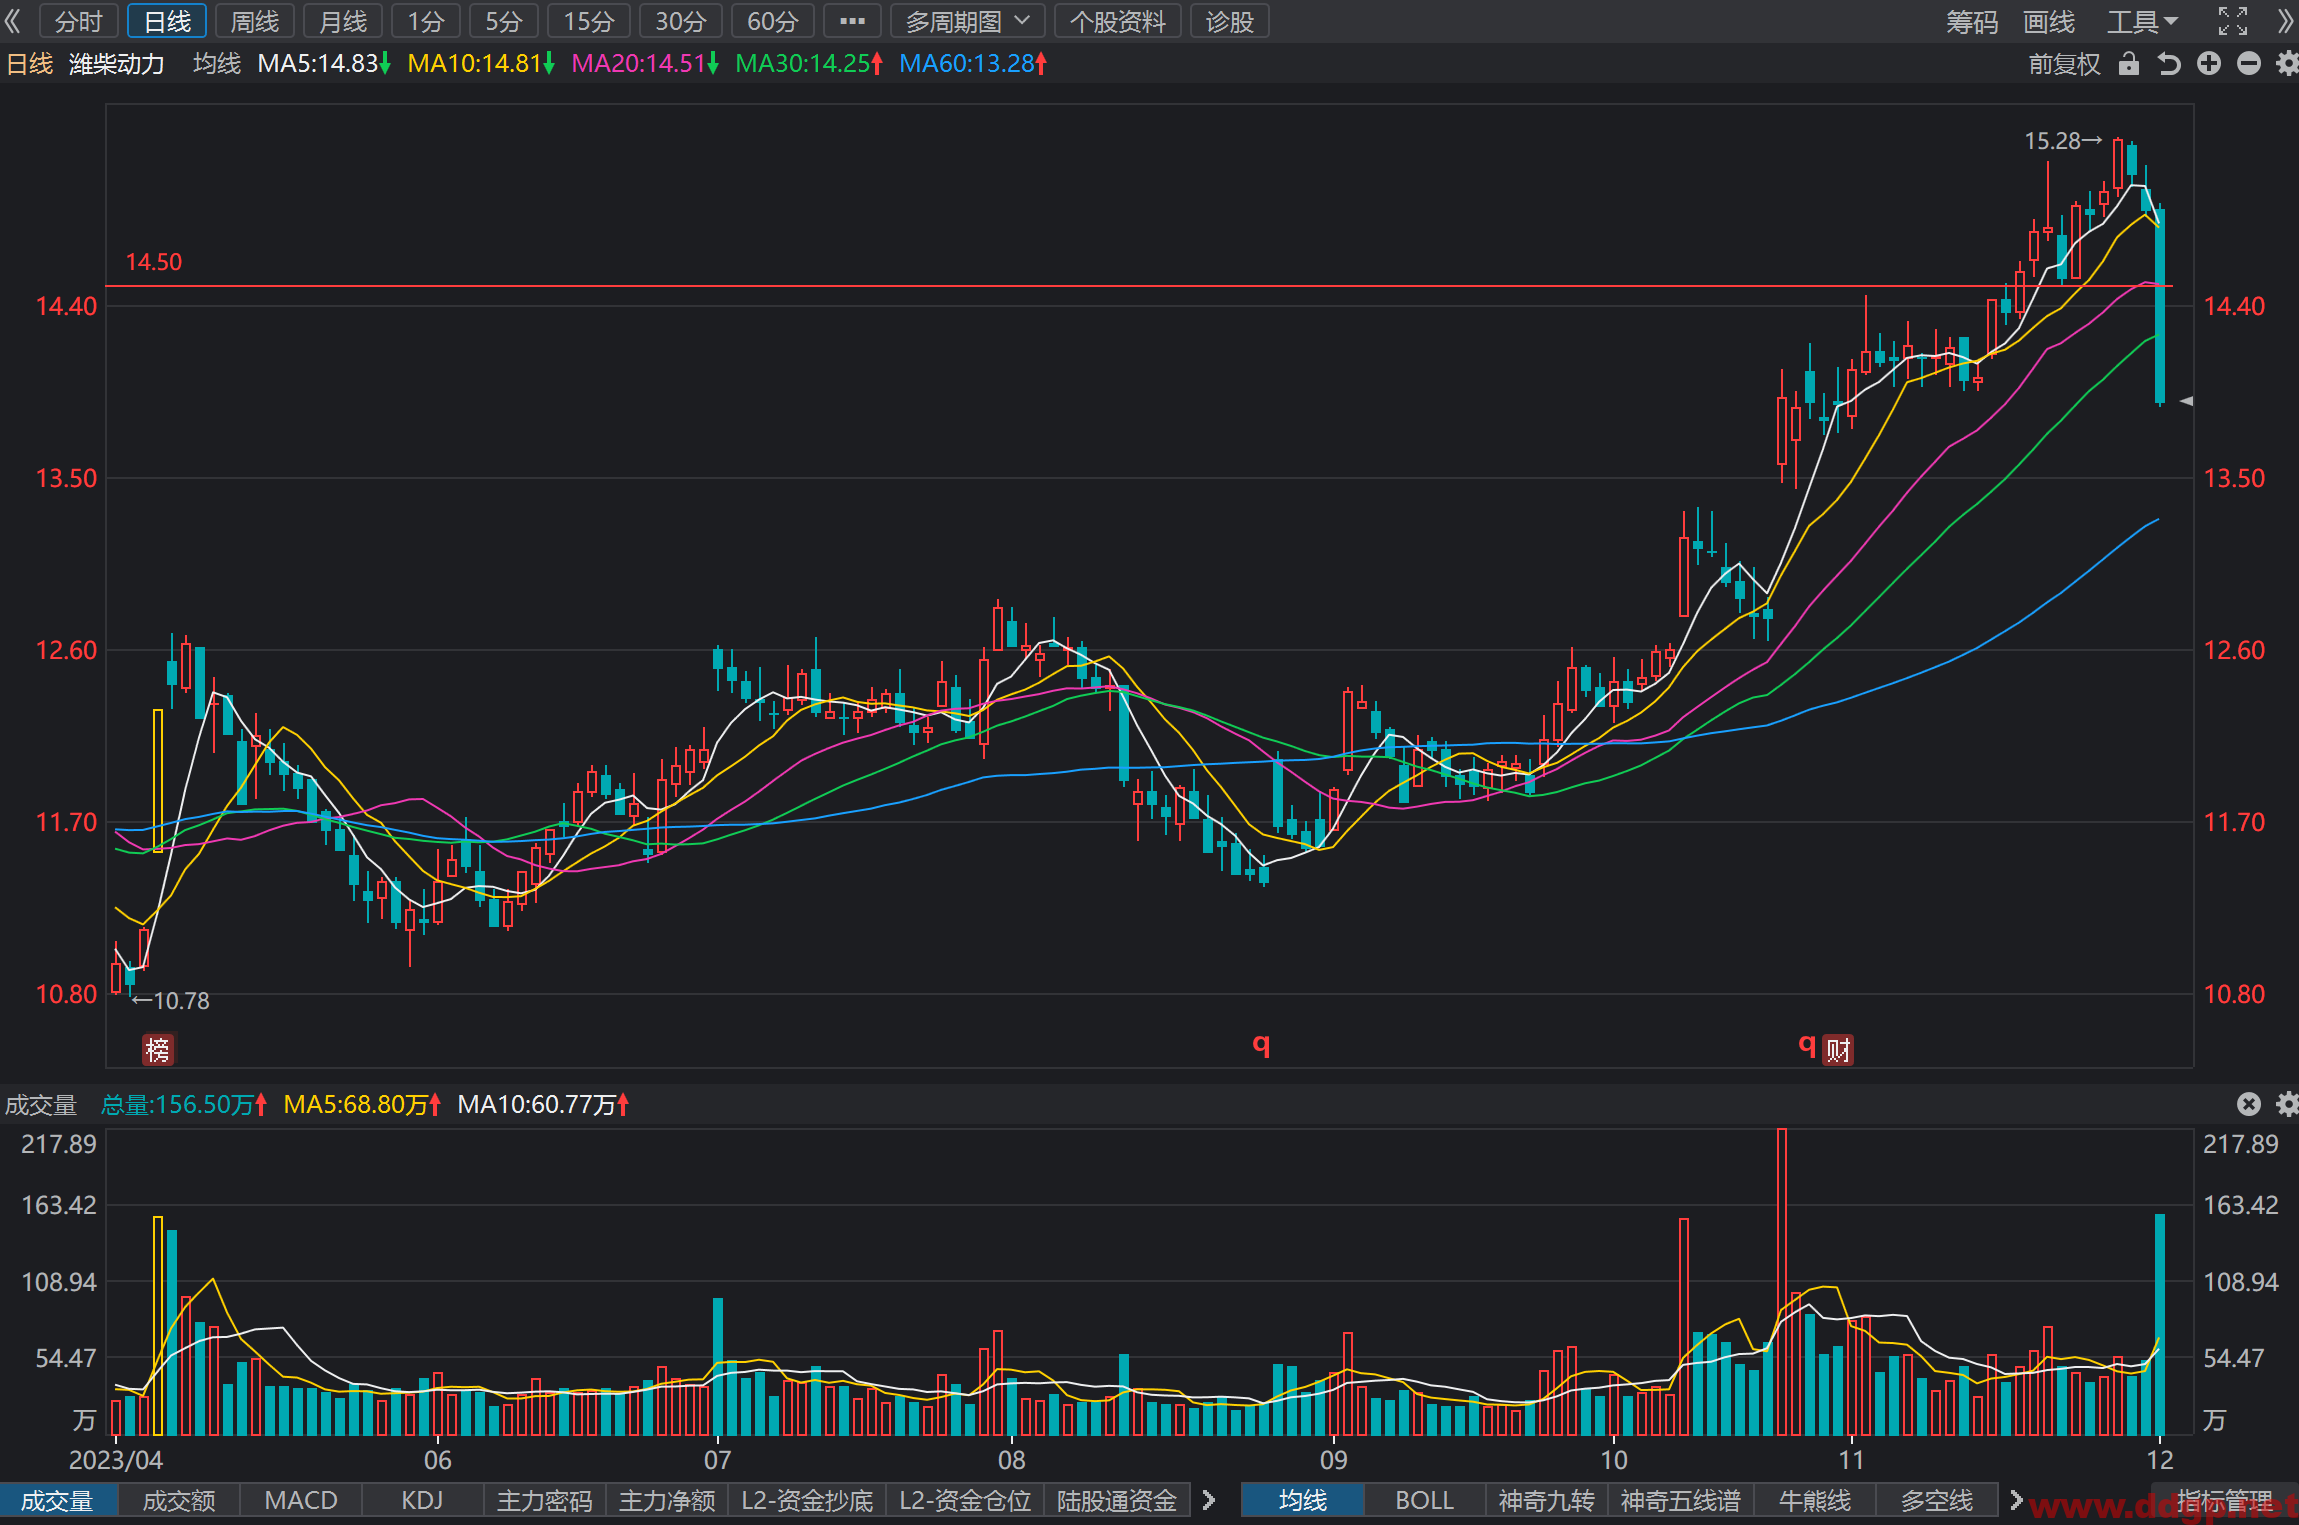Switch to the MACD indicator tab

click(x=301, y=1500)
